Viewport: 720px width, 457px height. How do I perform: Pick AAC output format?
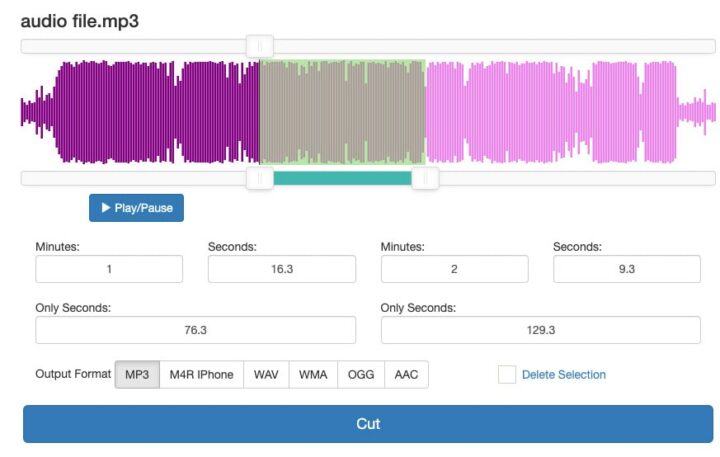point(406,375)
